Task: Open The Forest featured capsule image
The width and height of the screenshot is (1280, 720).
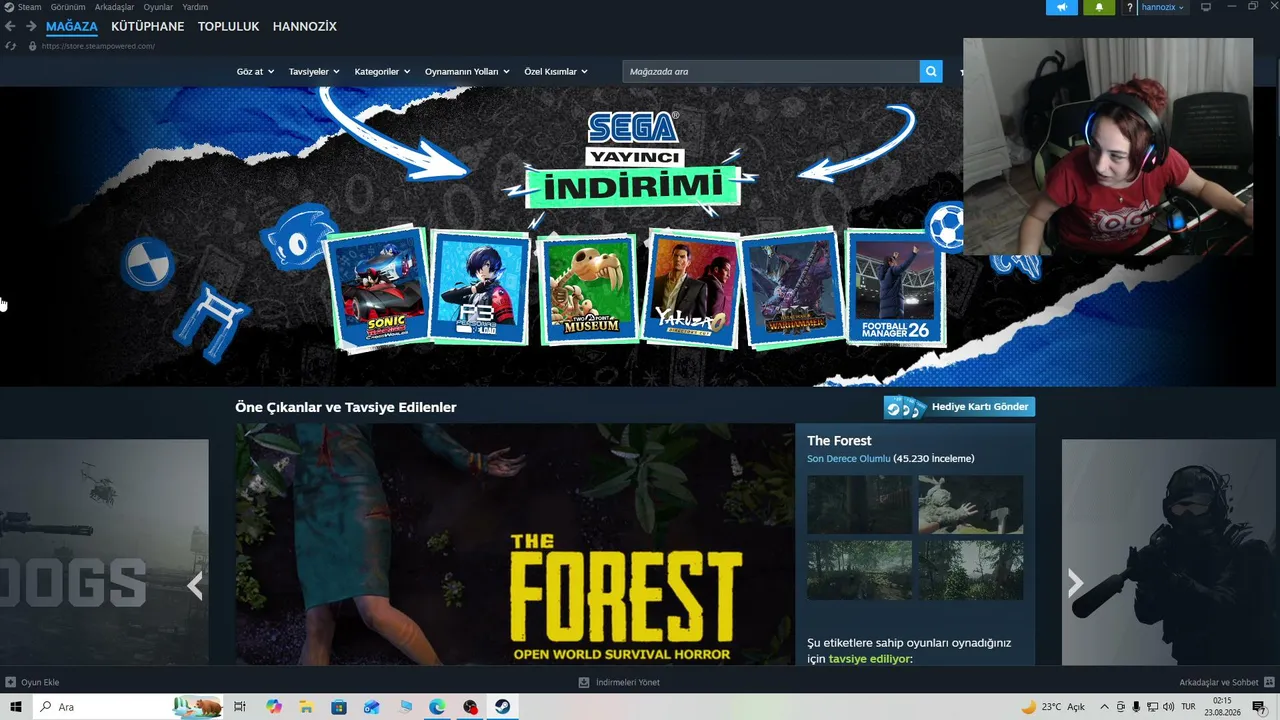Action: pyautogui.click(x=515, y=544)
